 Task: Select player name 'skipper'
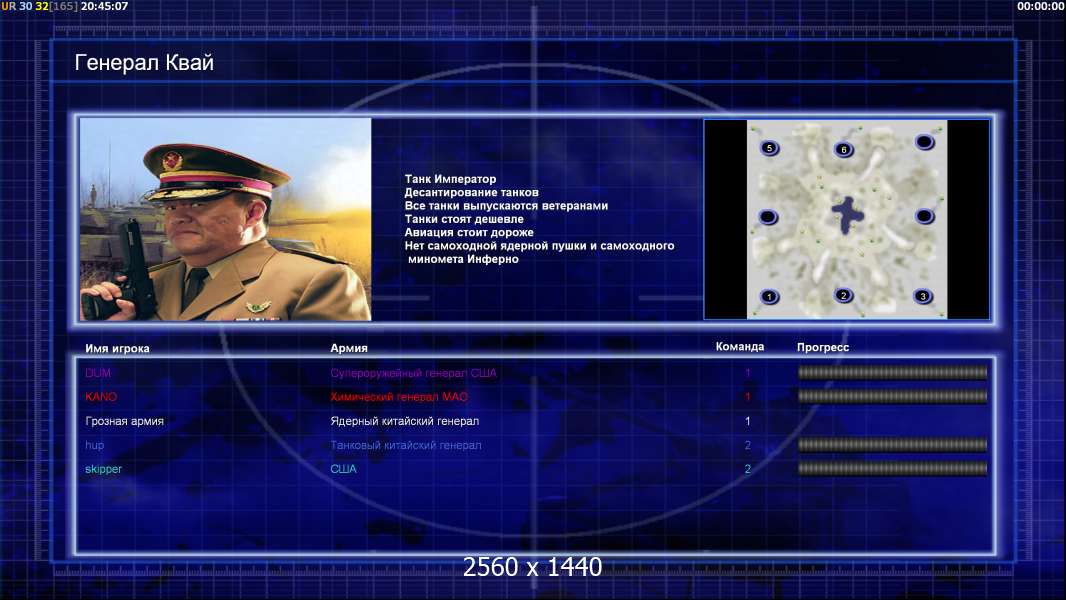pyautogui.click(x=103, y=469)
